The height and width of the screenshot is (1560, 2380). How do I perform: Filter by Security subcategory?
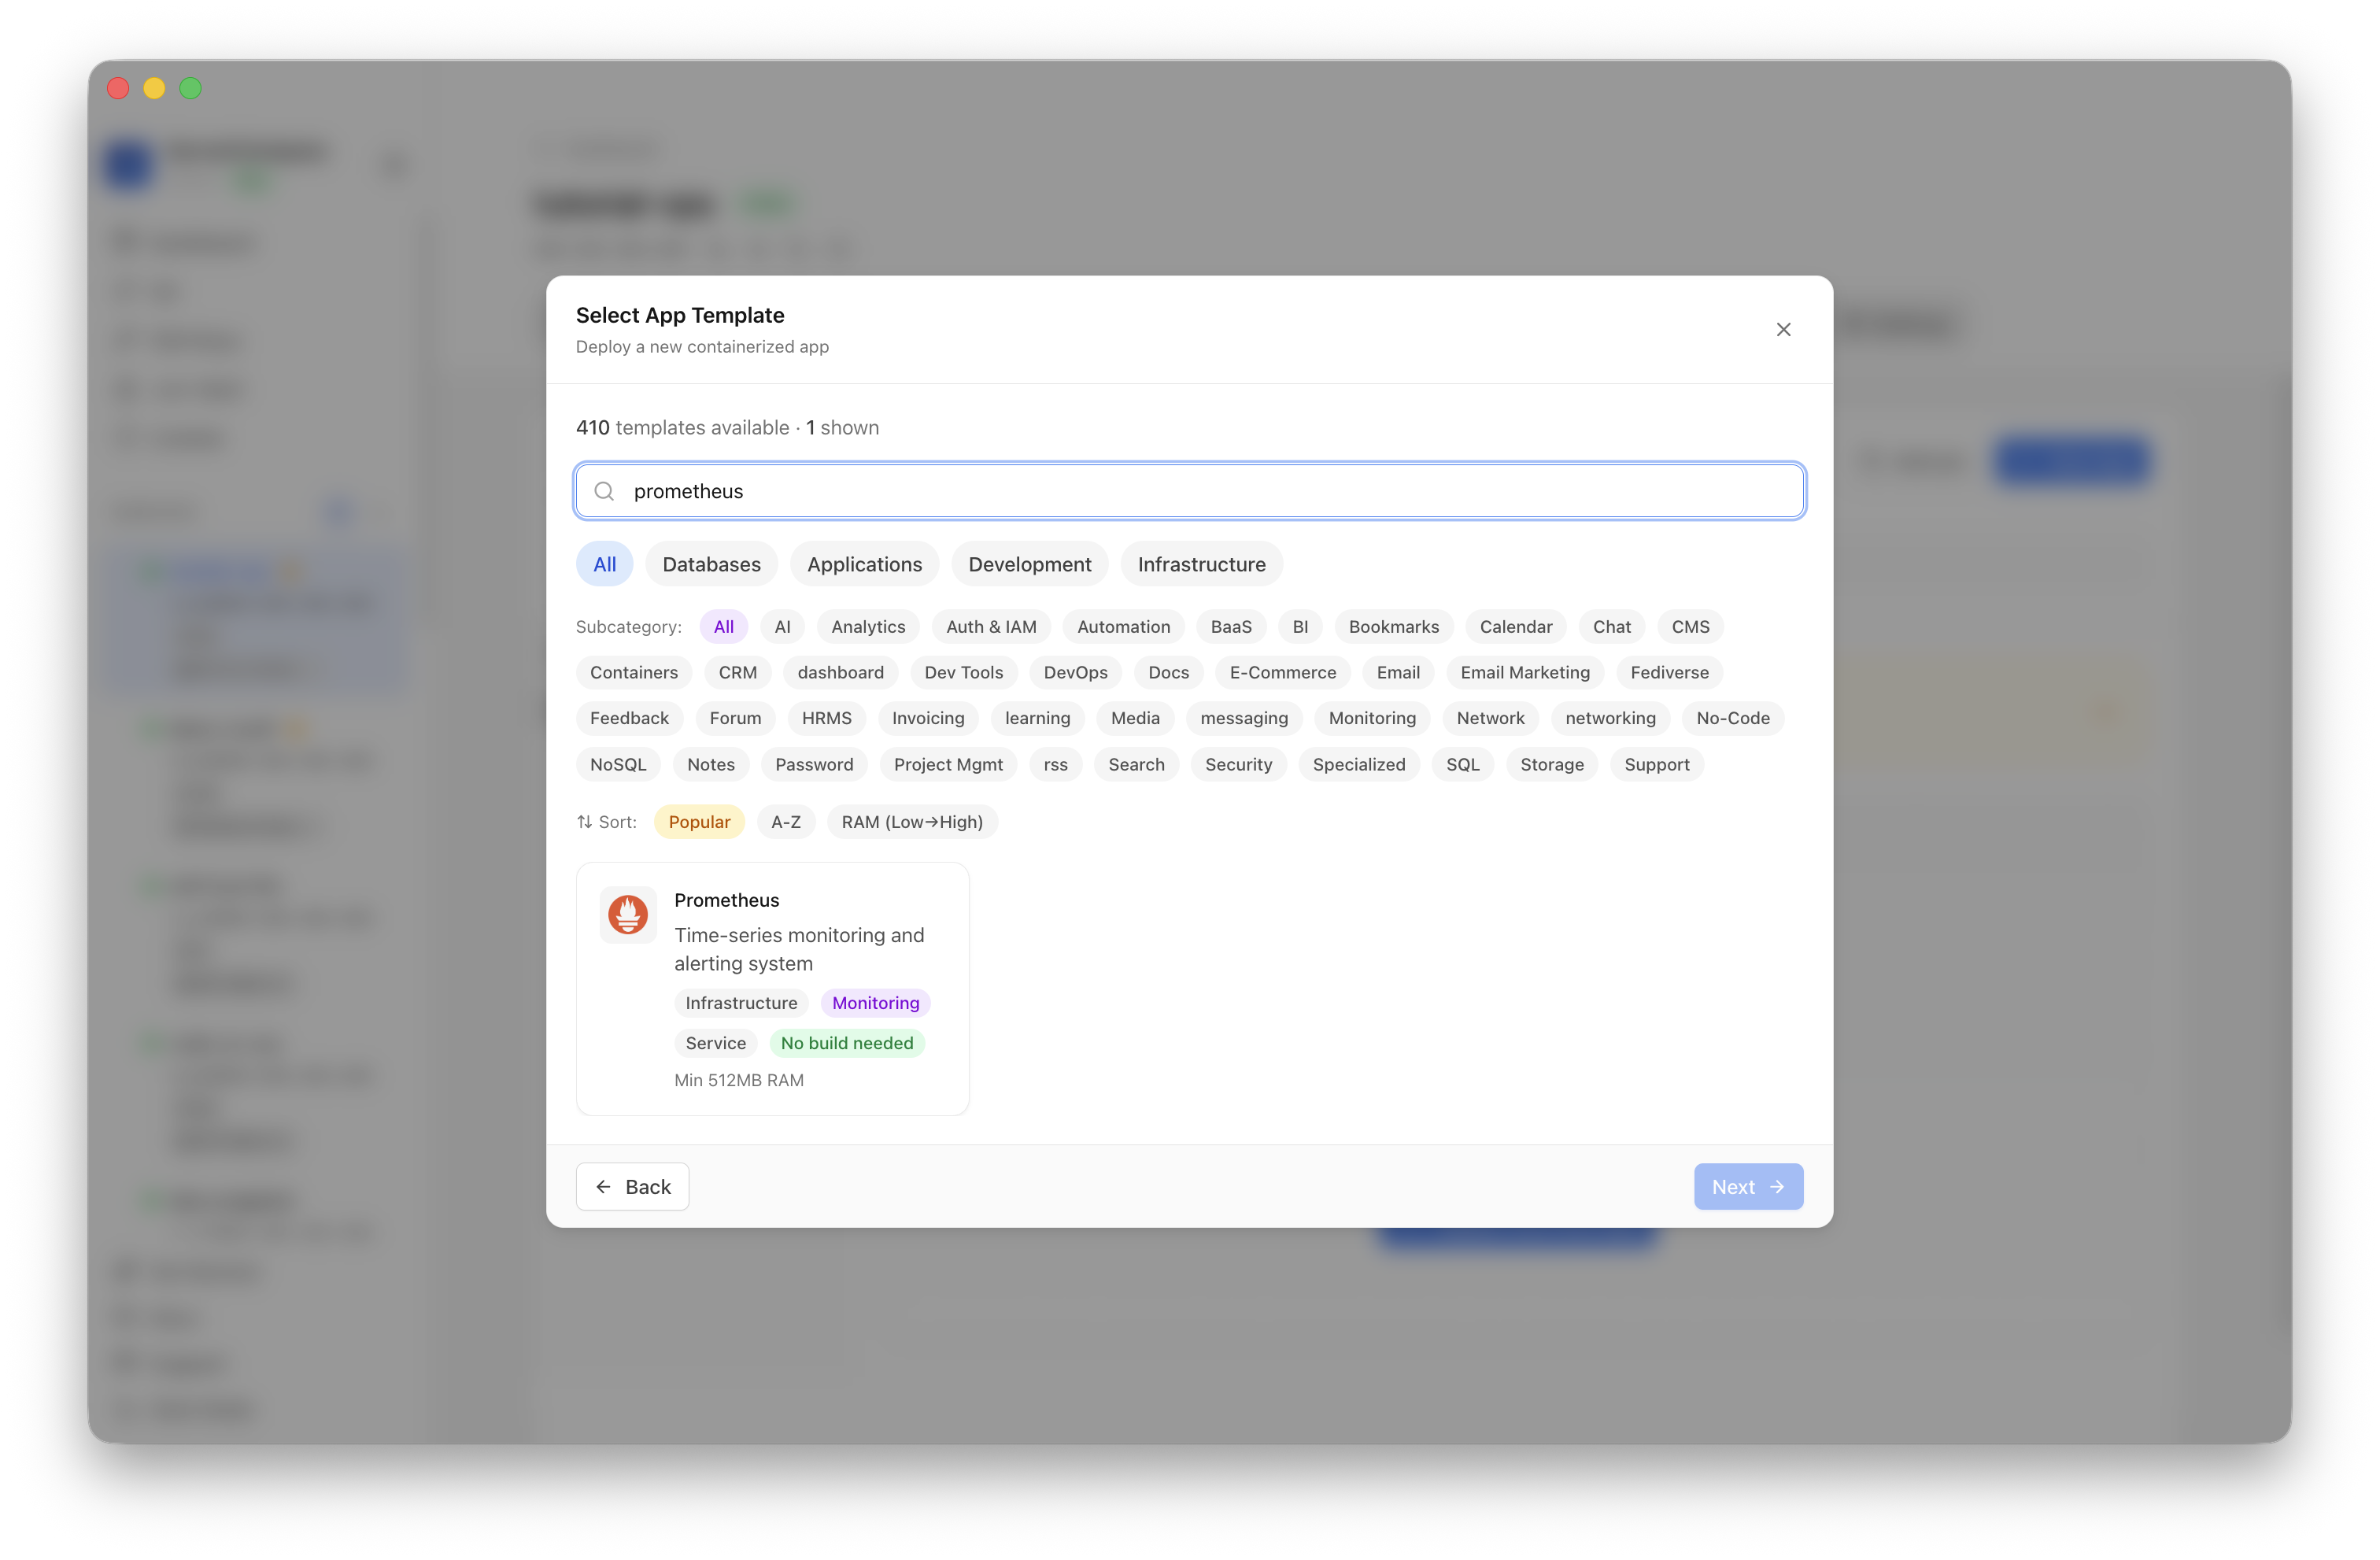[1238, 765]
